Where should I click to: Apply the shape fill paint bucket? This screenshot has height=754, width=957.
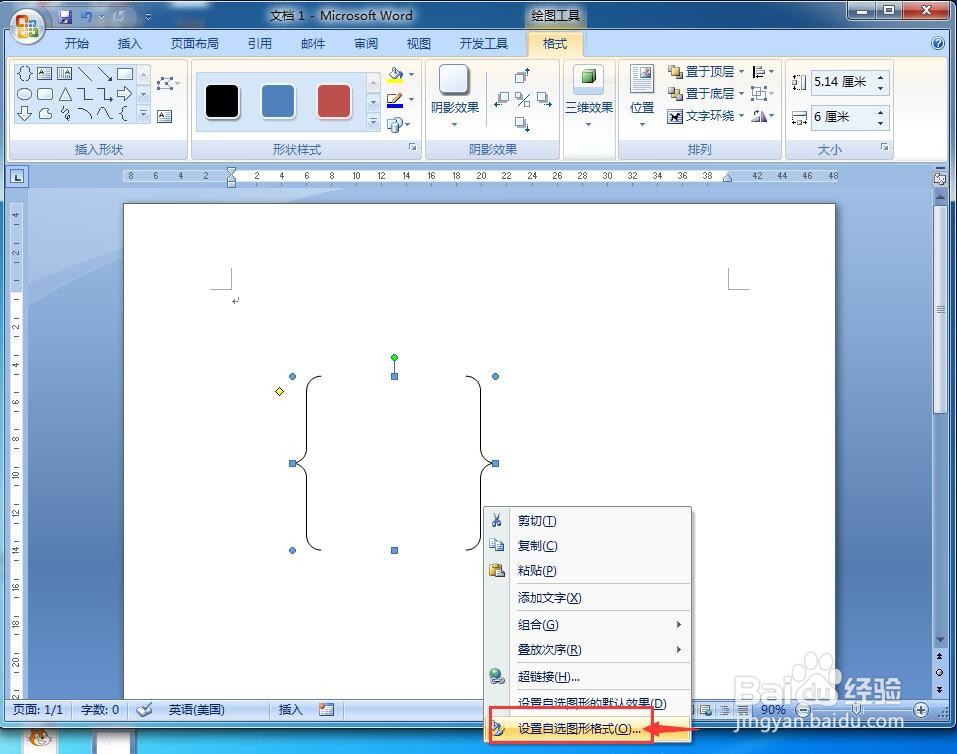(x=395, y=74)
